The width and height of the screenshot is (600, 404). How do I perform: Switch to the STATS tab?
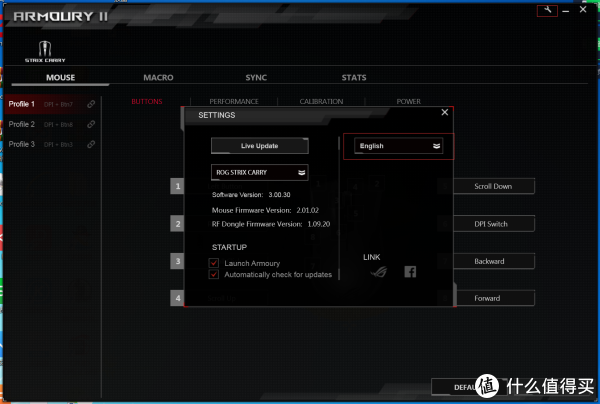(354, 78)
